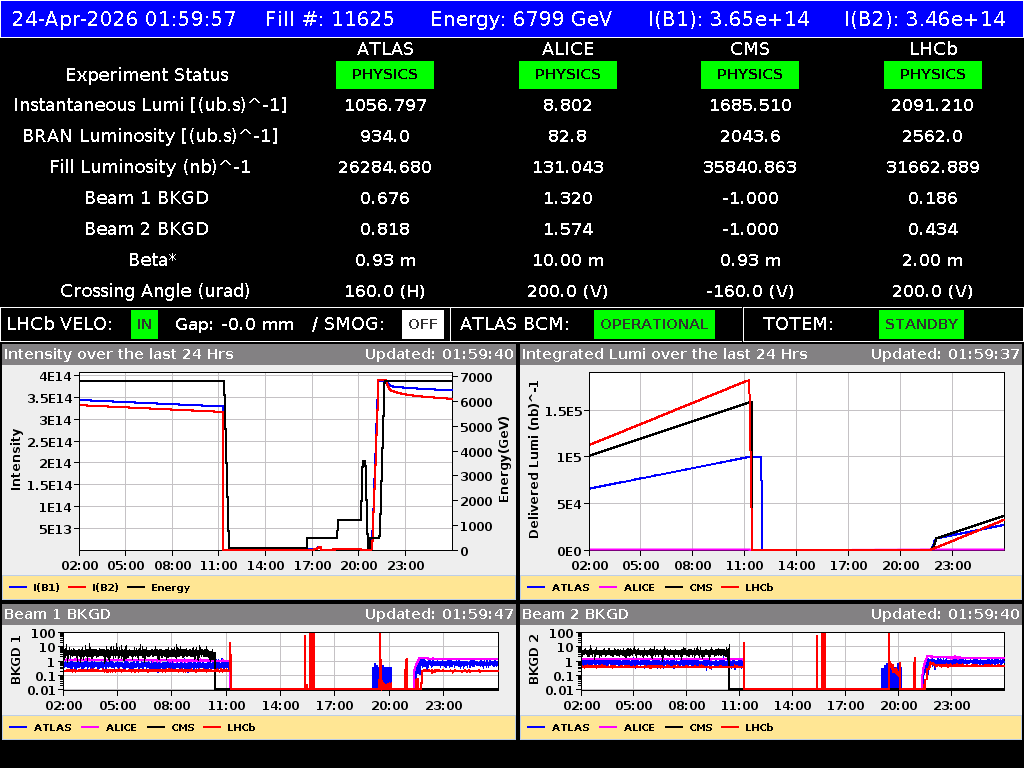The image size is (1024, 768).
Task: Select ALICE Beam 2 BKGD value 1.574
Action: coord(568,229)
